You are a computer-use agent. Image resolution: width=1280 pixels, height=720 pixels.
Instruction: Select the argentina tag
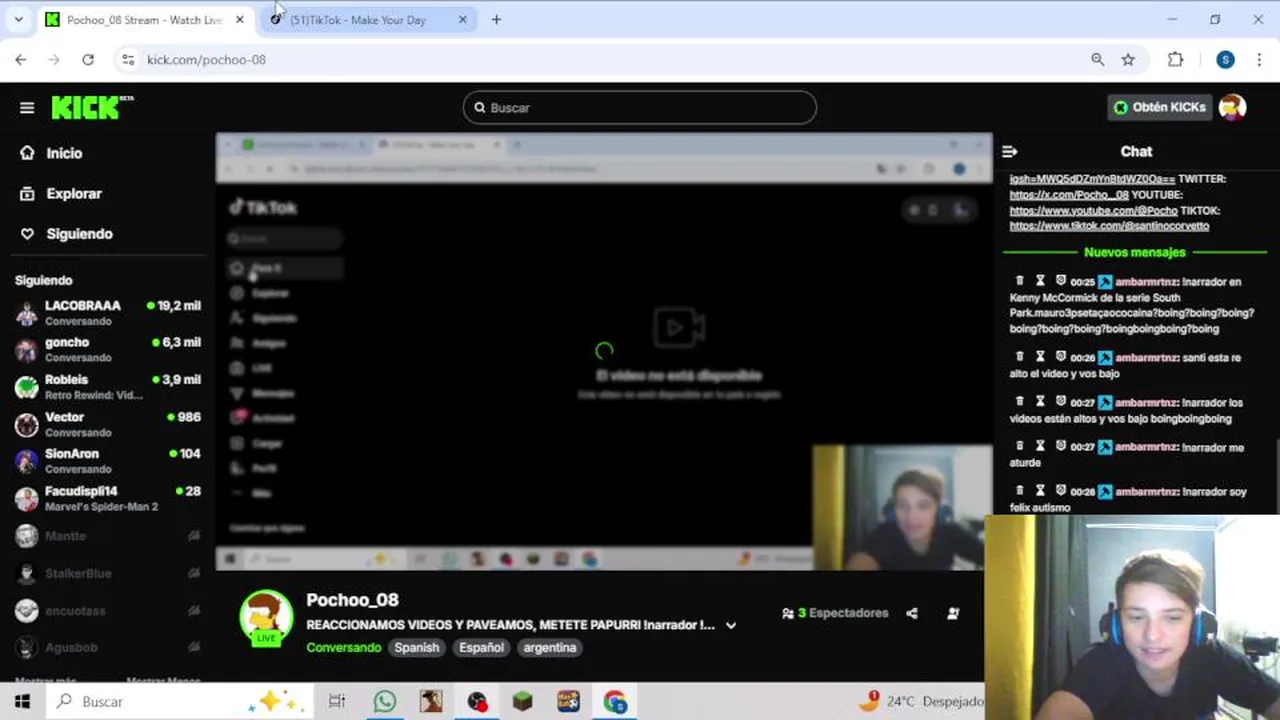pos(550,647)
